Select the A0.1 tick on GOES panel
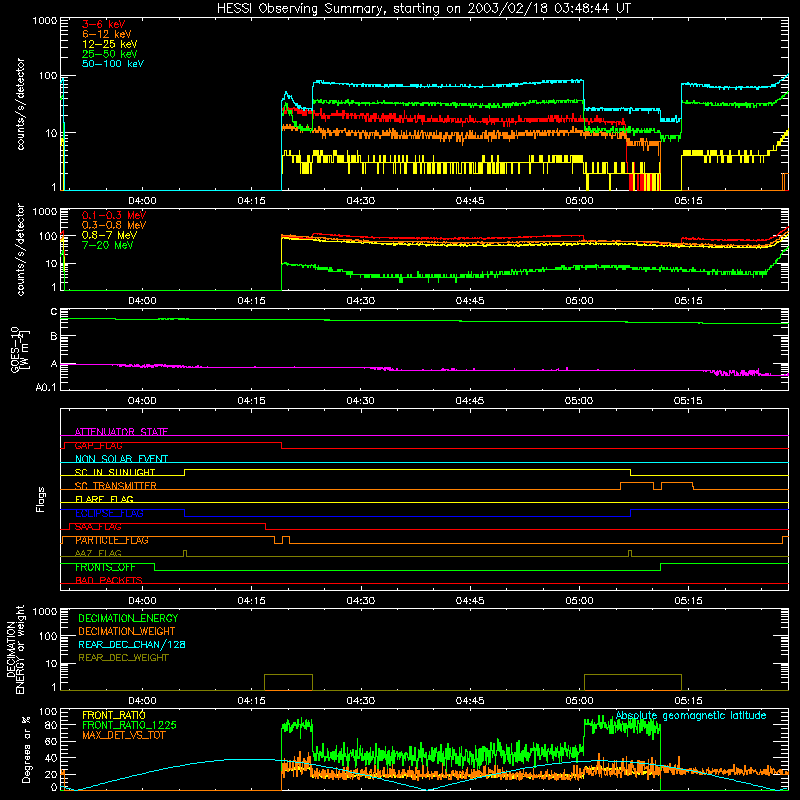This screenshot has width=800, height=800. [46, 388]
